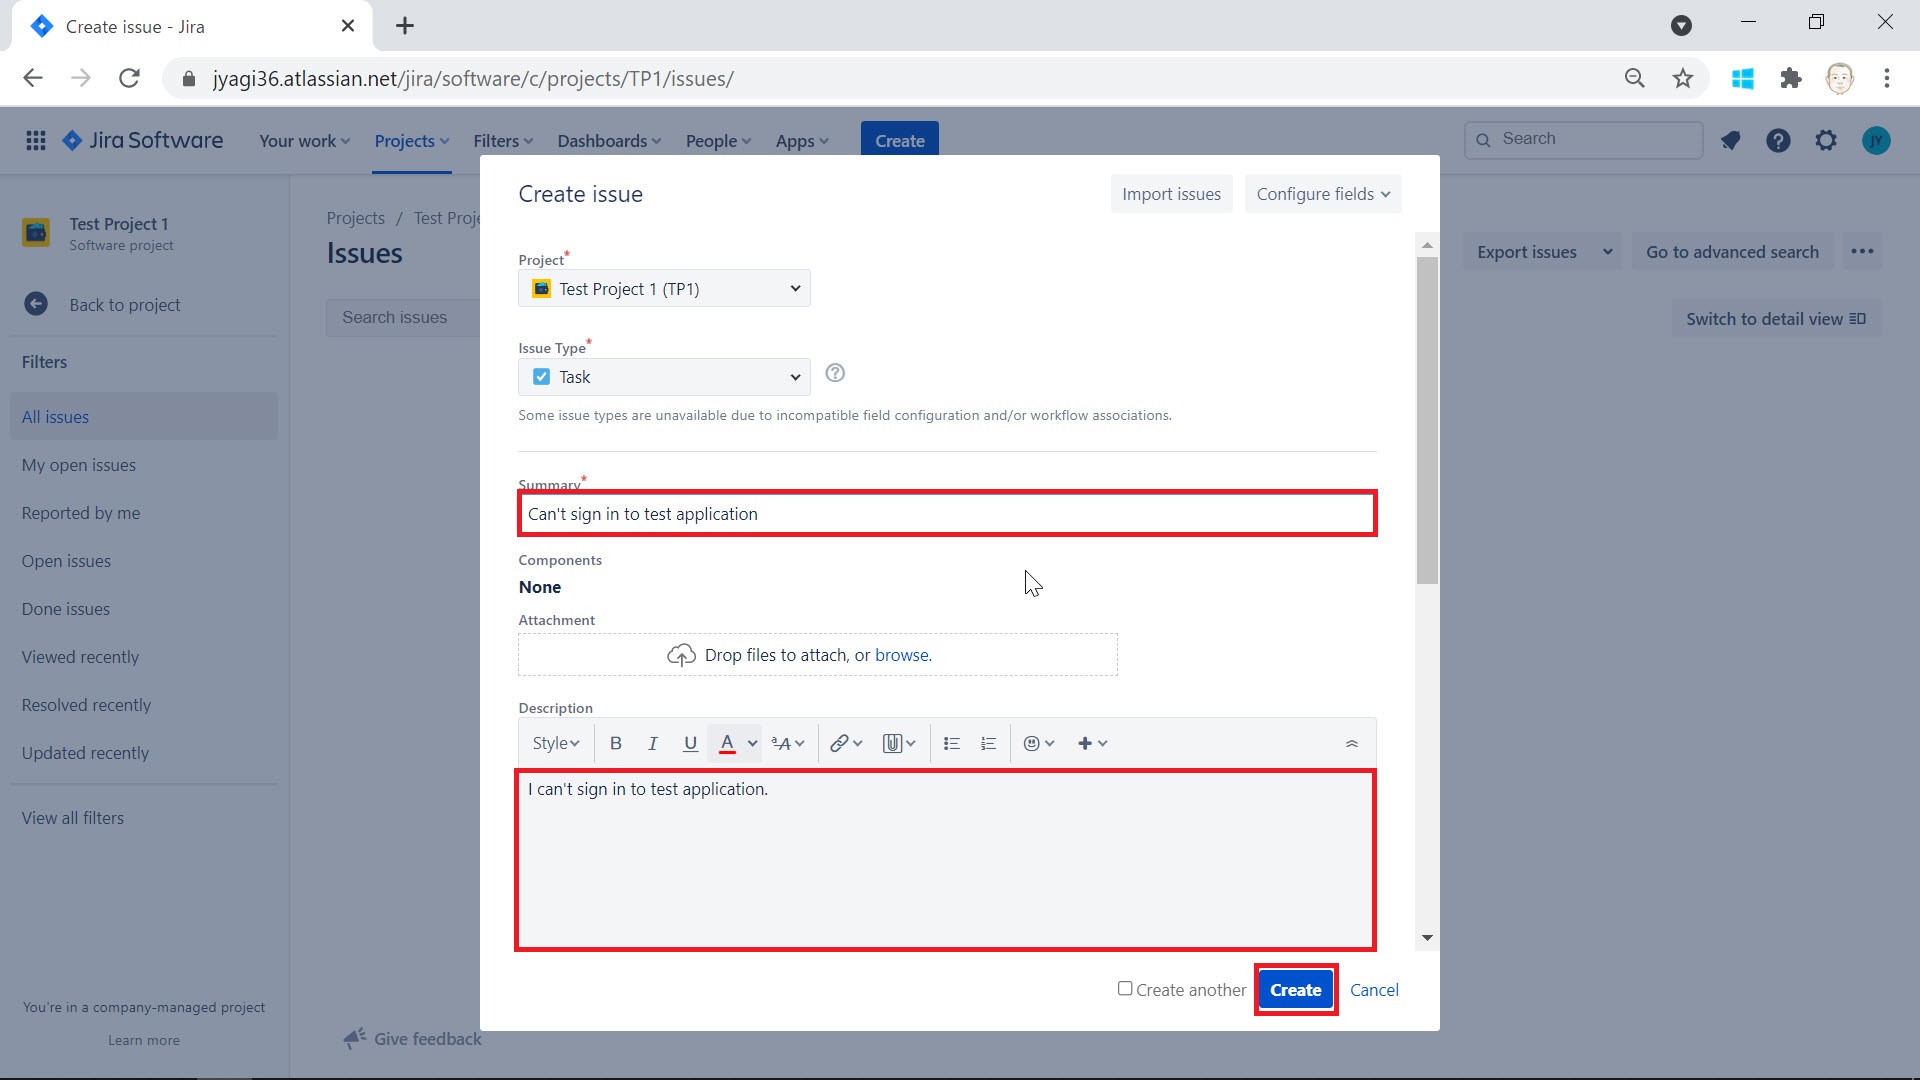The height and width of the screenshot is (1080, 1920).
Task: Click the Import issues button
Action: pos(1171,194)
